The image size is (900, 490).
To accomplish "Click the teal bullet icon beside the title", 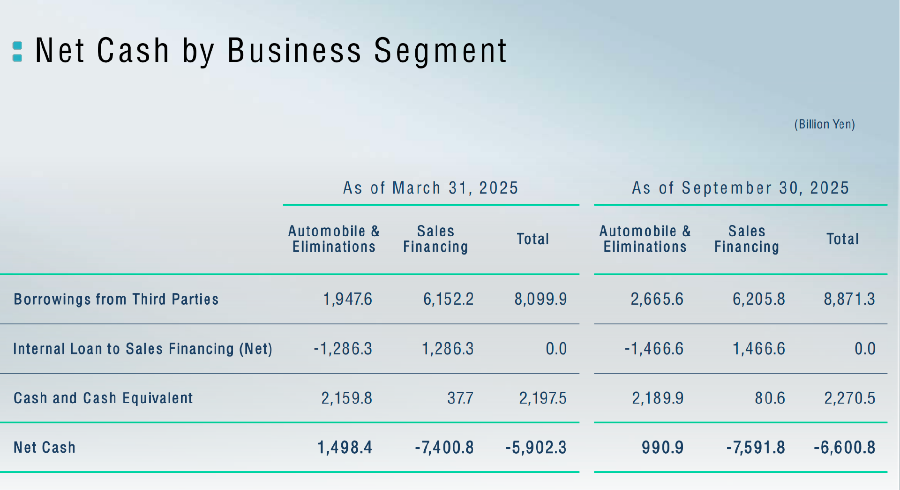I will (17, 51).
